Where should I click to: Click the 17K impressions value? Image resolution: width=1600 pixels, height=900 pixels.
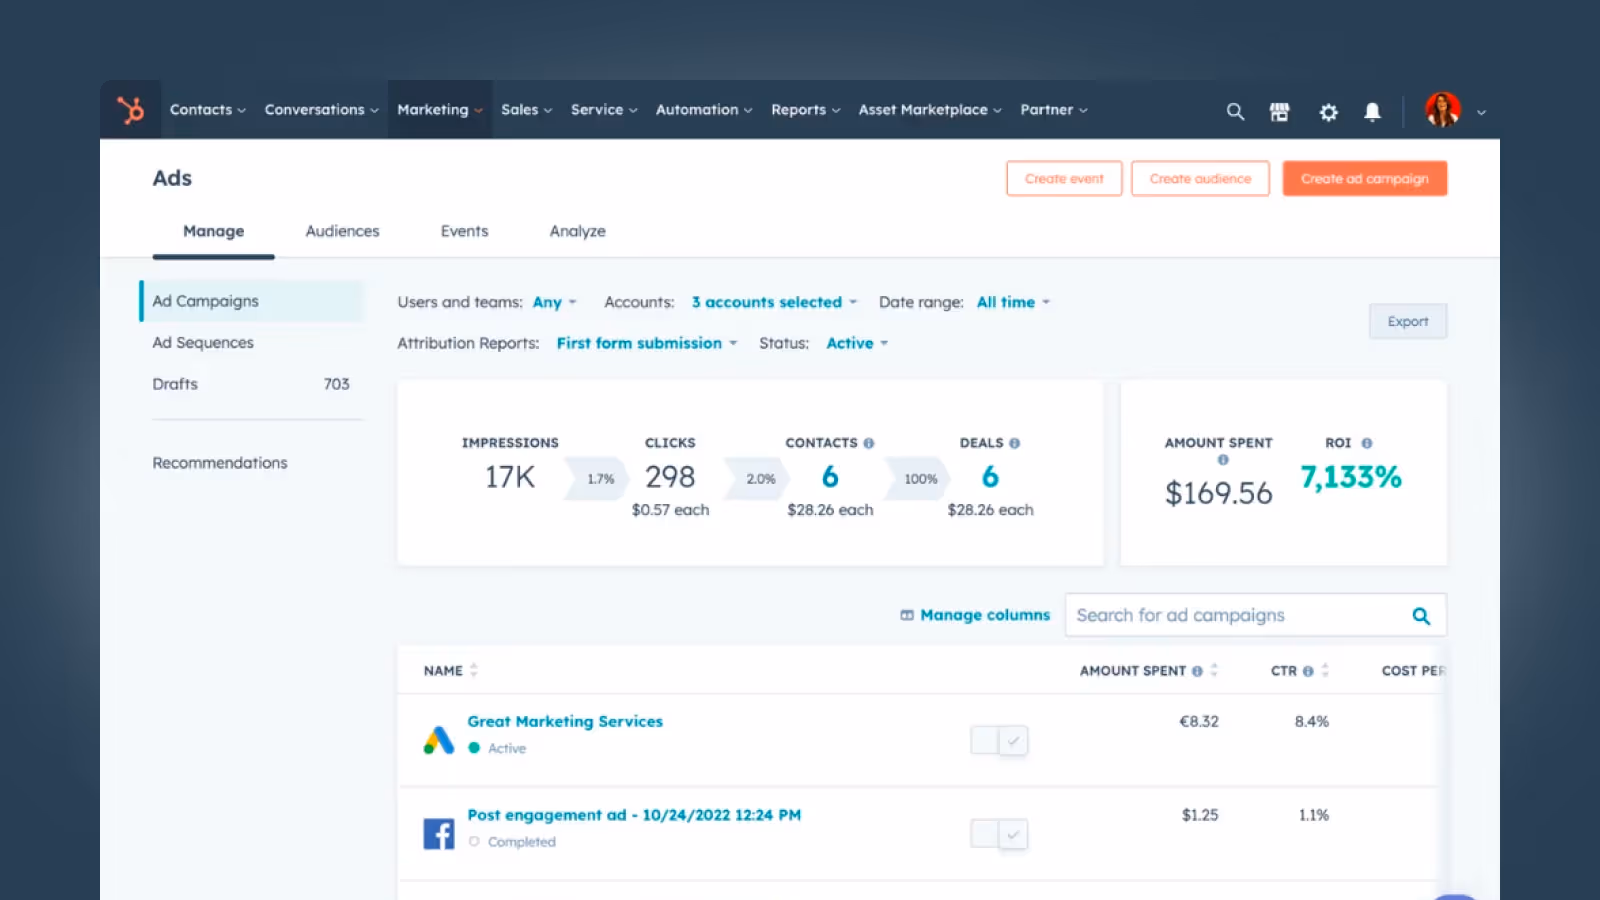(x=510, y=477)
